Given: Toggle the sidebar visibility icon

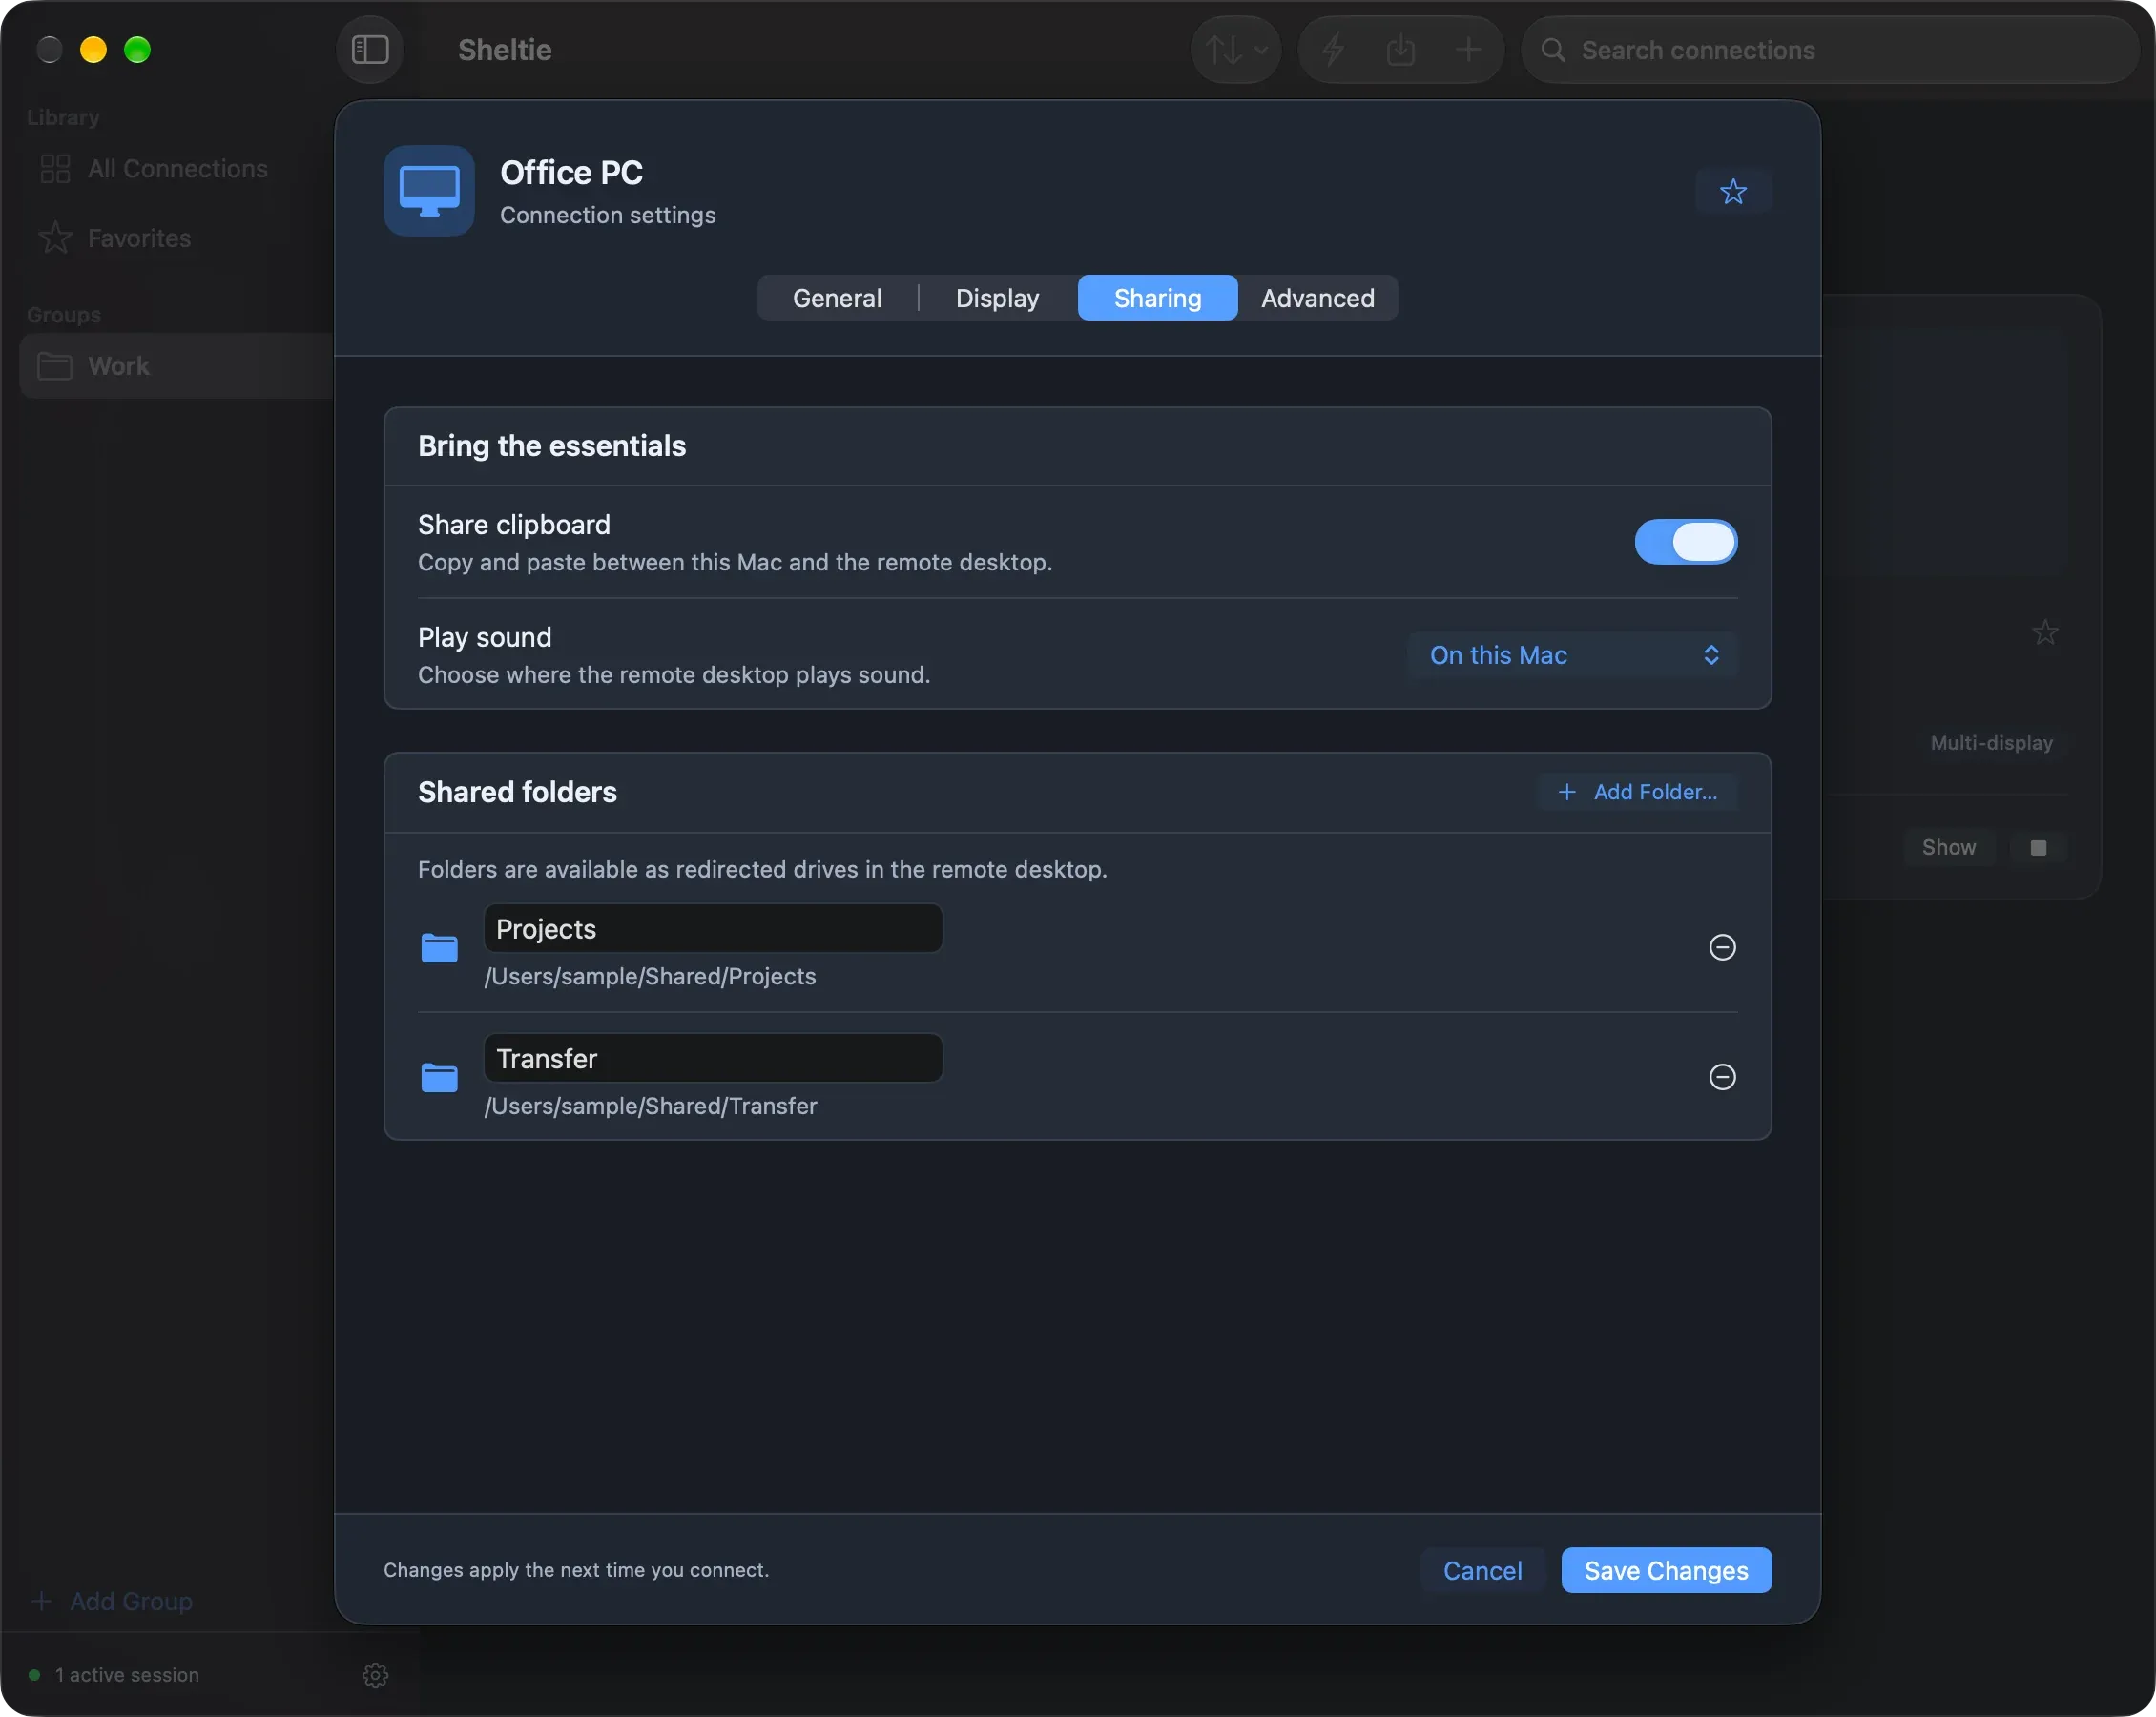Looking at the screenshot, I should click(370, 49).
